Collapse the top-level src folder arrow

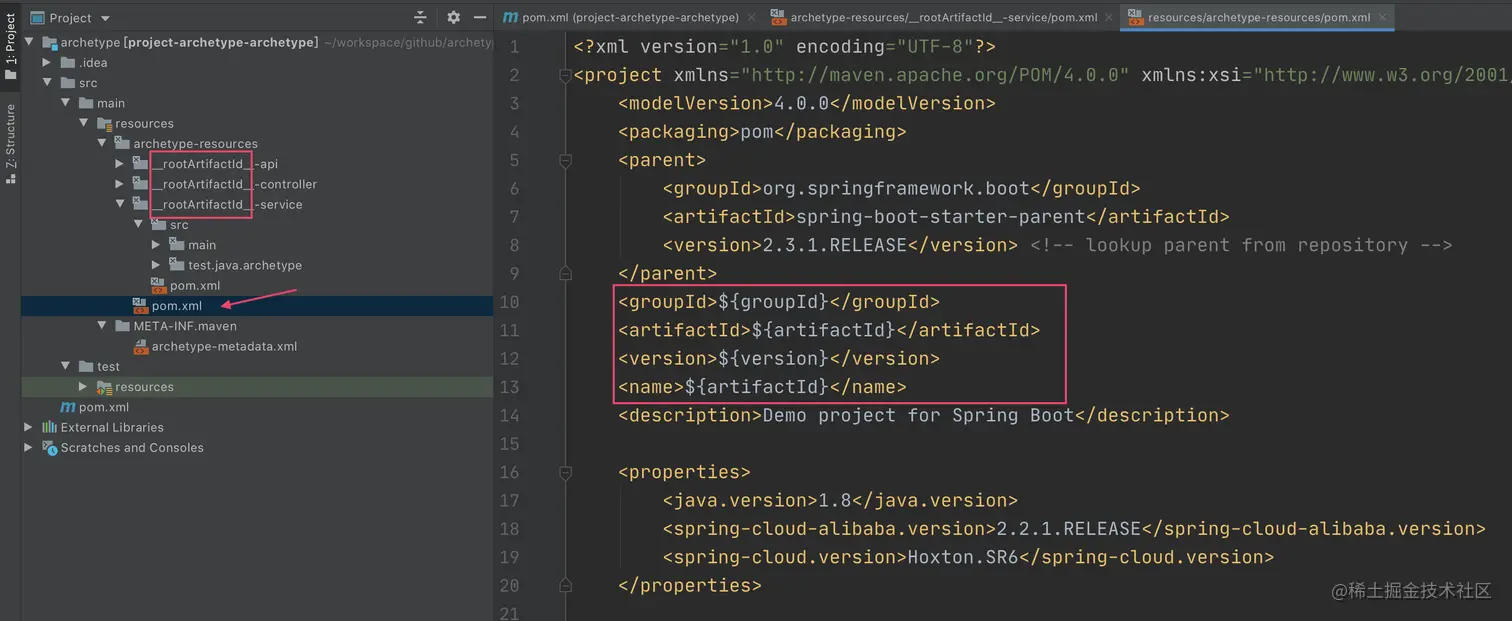click(x=47, y=83)
